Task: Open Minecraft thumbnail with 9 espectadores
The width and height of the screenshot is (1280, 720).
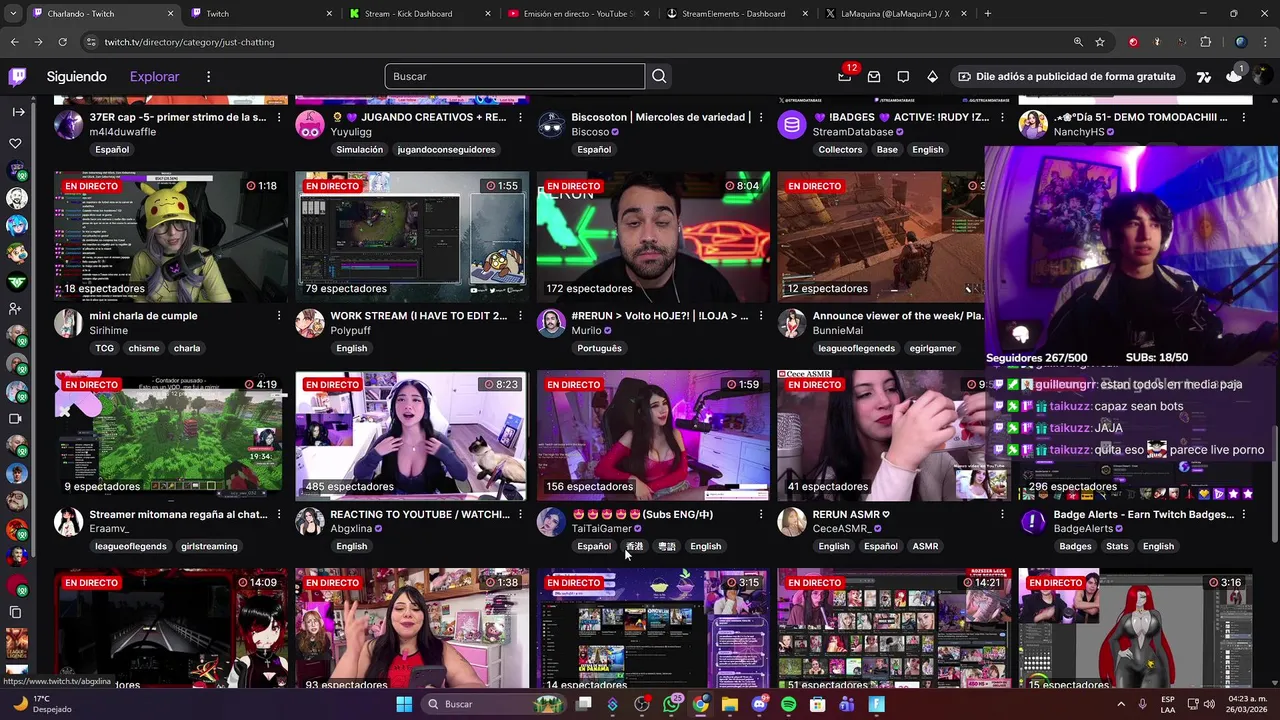Action: click(171, 435)
